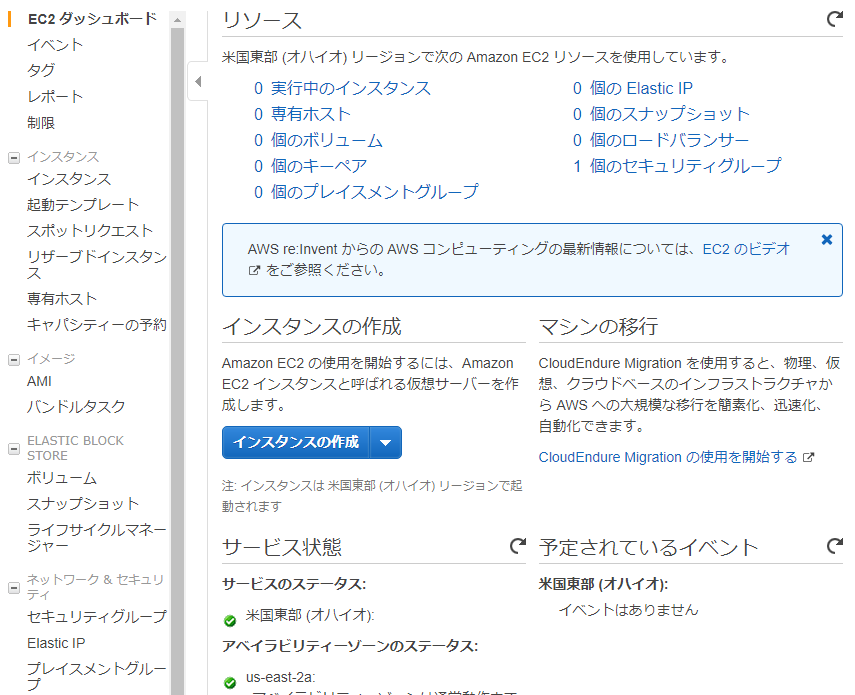Open Elastic IP in the sidebar
The height and width of the screenshot is (695, 855).
56,643
